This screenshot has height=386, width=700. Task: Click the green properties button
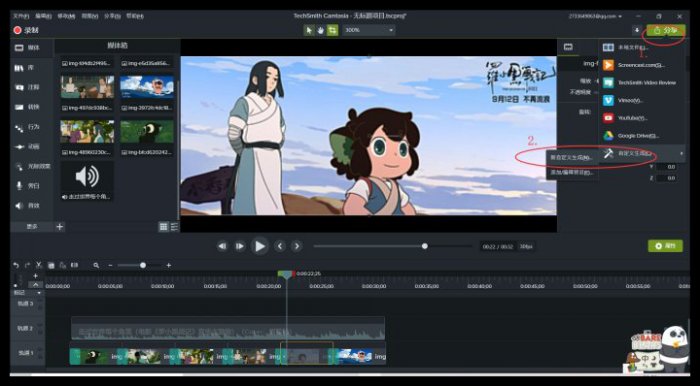click(665, 246)
